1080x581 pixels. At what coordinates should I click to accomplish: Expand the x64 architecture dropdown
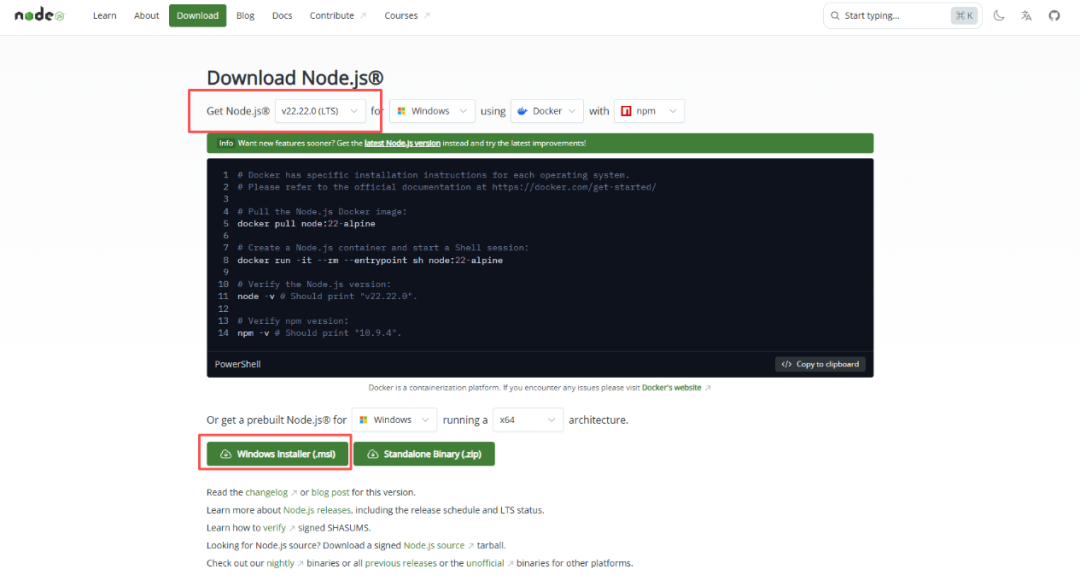pyautogui.click(x=528, y=420)
